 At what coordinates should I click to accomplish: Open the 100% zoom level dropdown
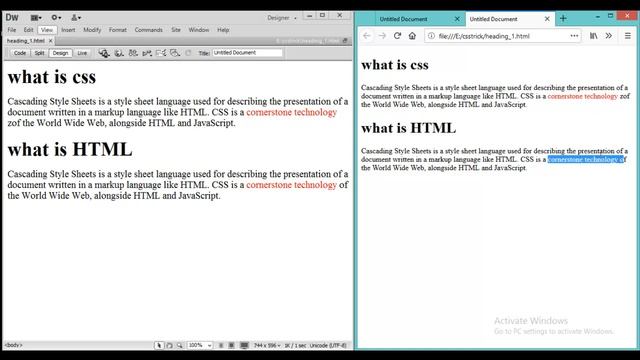tap(200, 345)
